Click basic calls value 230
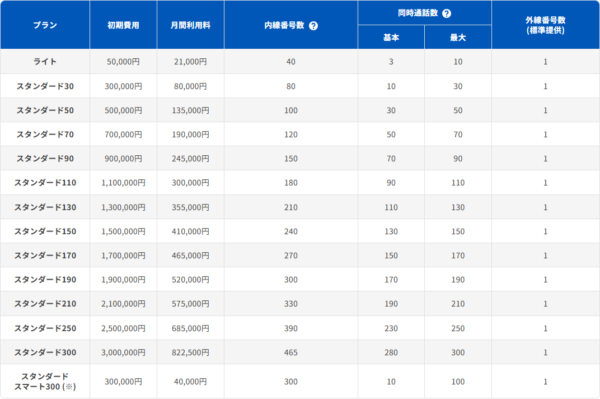The height and width of the screenshot is (399, 600). click(x=391, y=328)
